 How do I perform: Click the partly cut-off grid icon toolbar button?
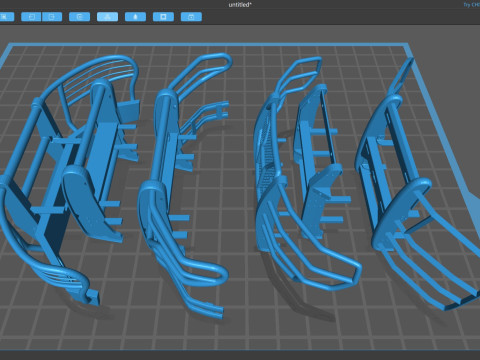[x=7, y=17]
